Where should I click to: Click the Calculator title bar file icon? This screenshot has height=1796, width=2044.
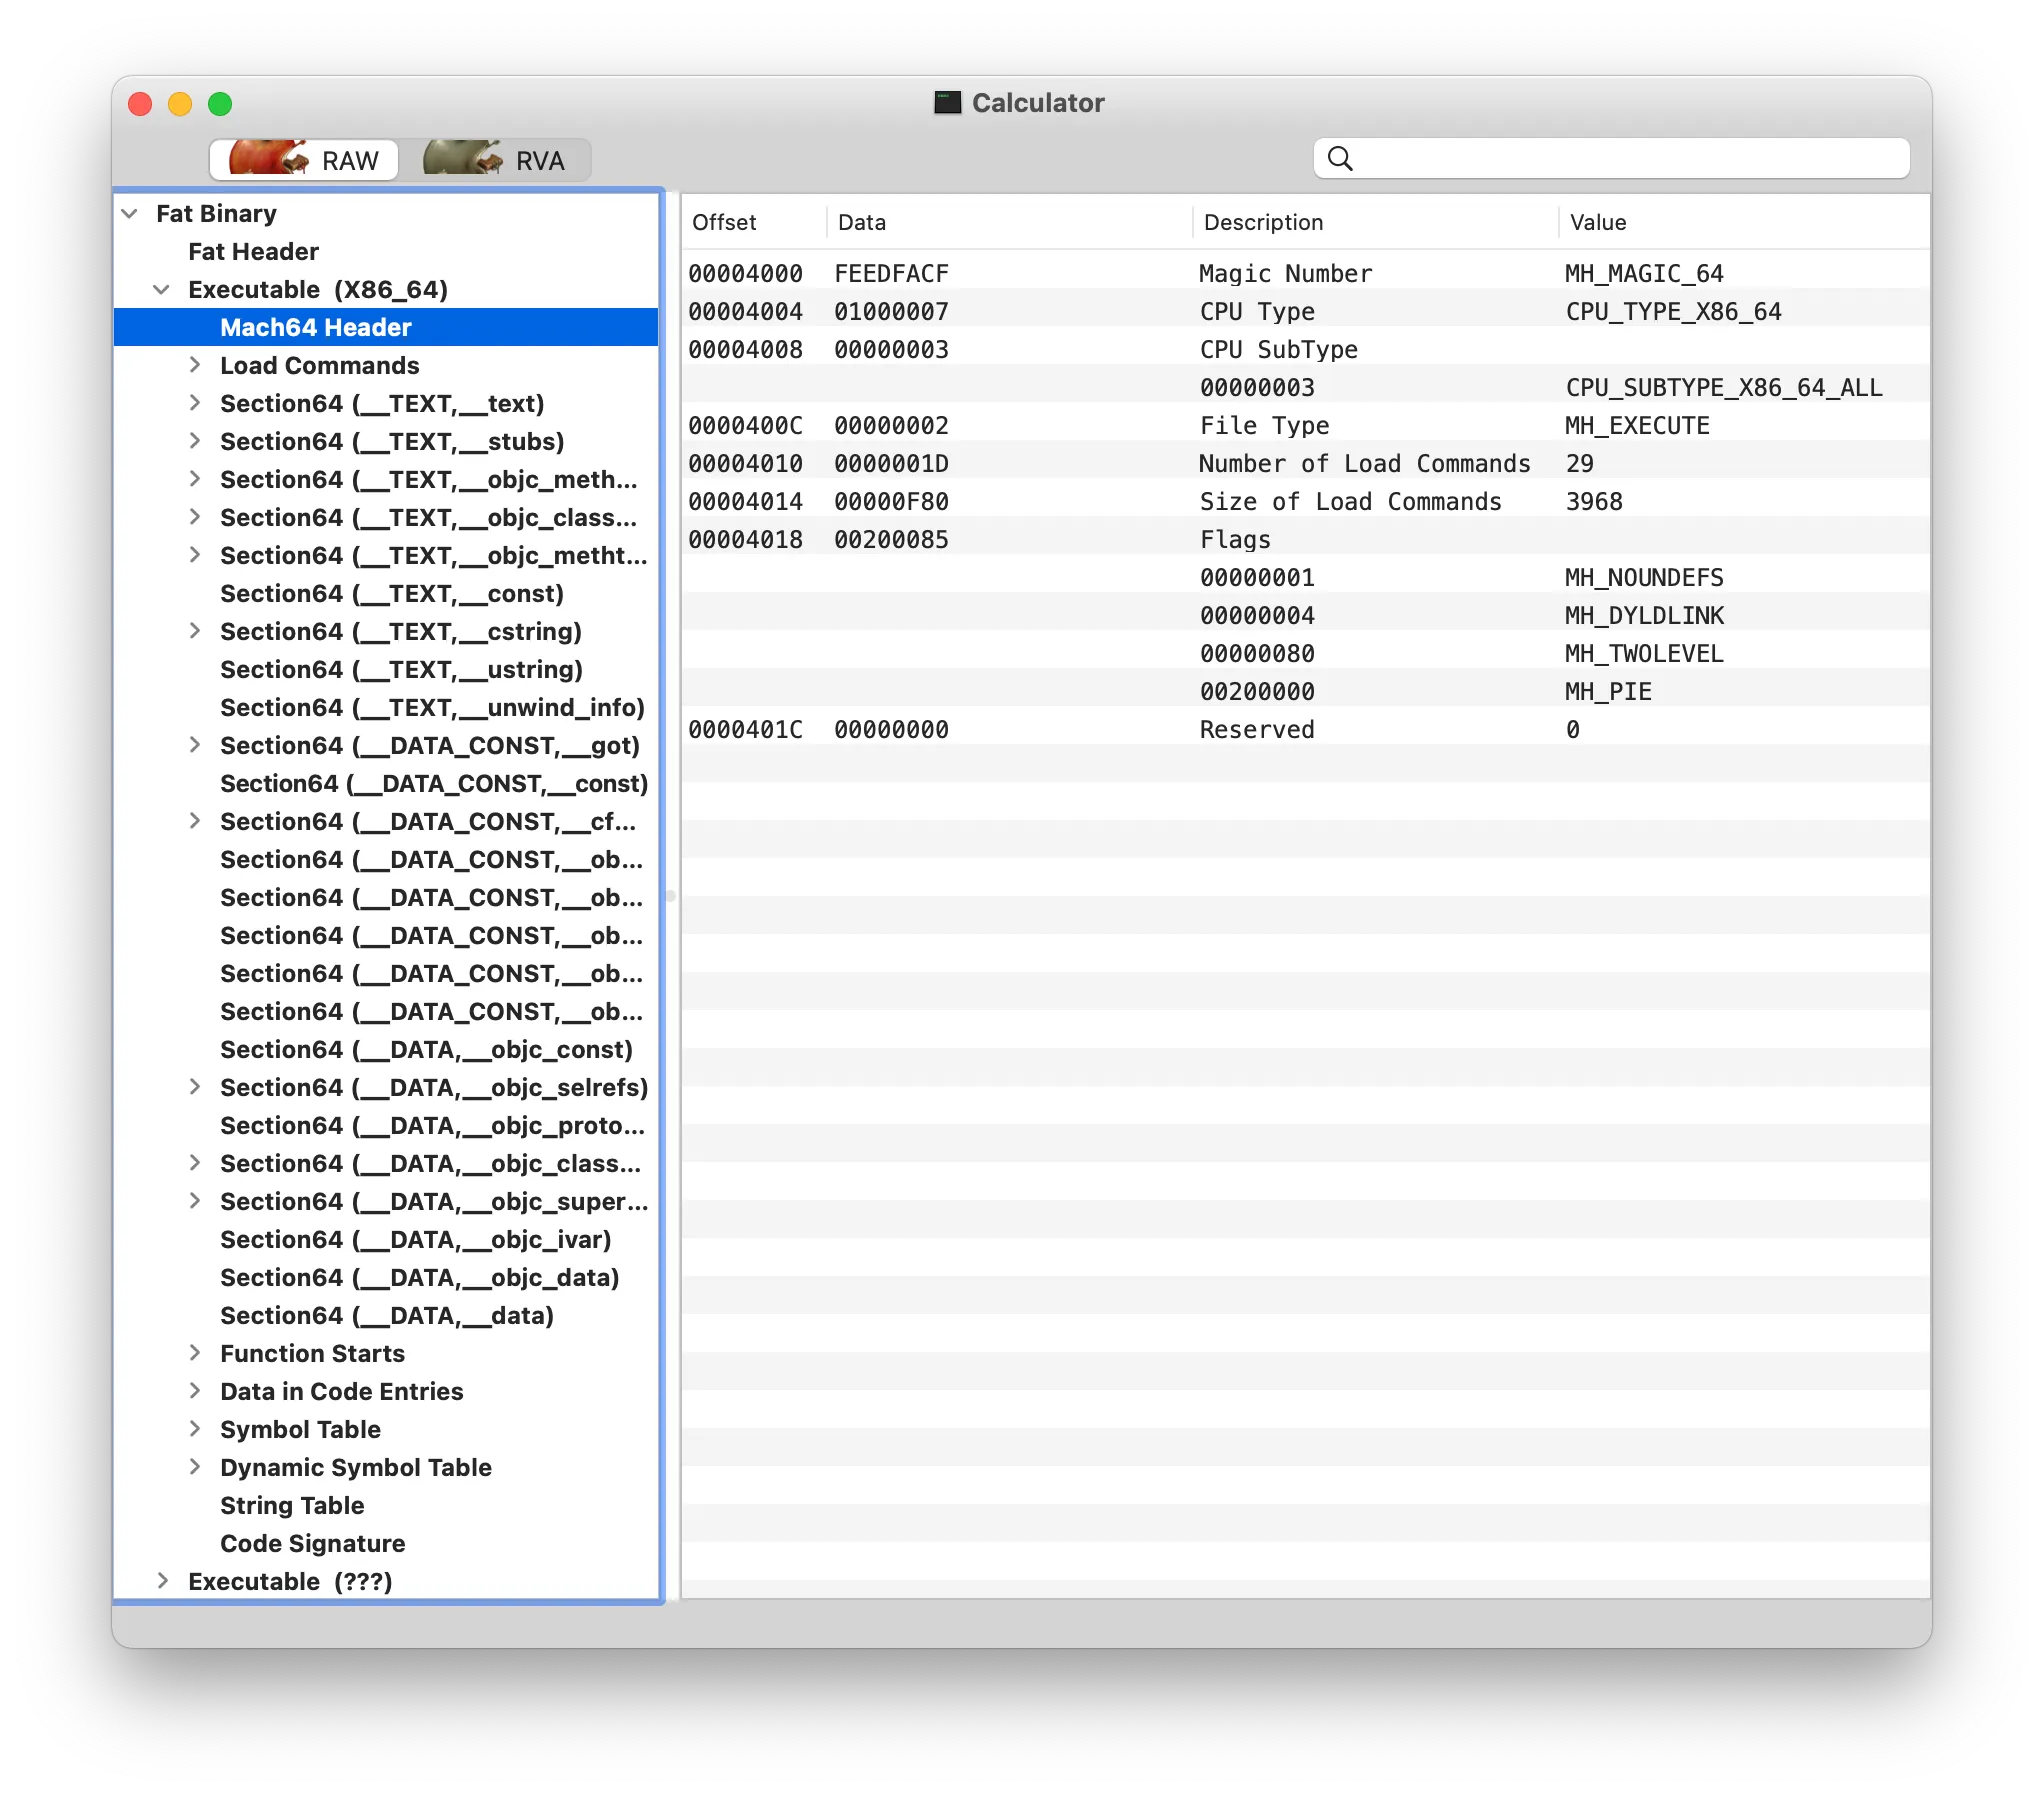pos(946,103)
